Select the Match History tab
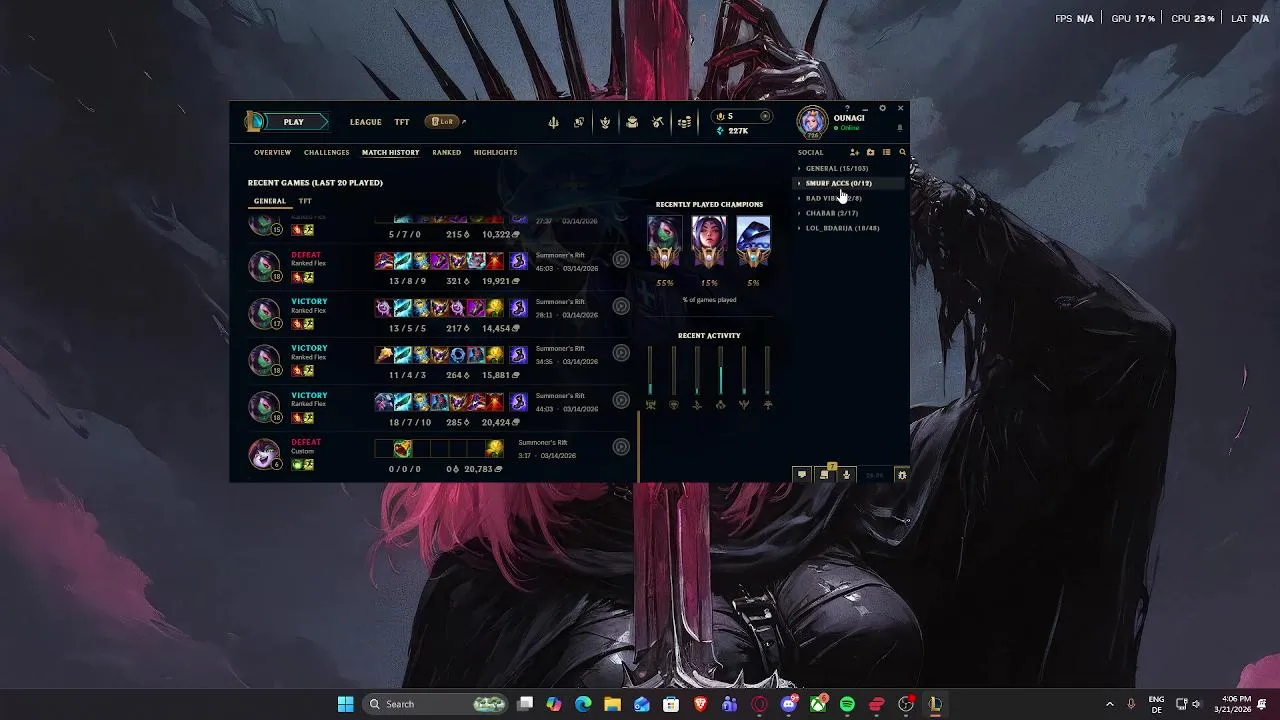Viewport: 1280px width, 720px height. click(390, 152)
